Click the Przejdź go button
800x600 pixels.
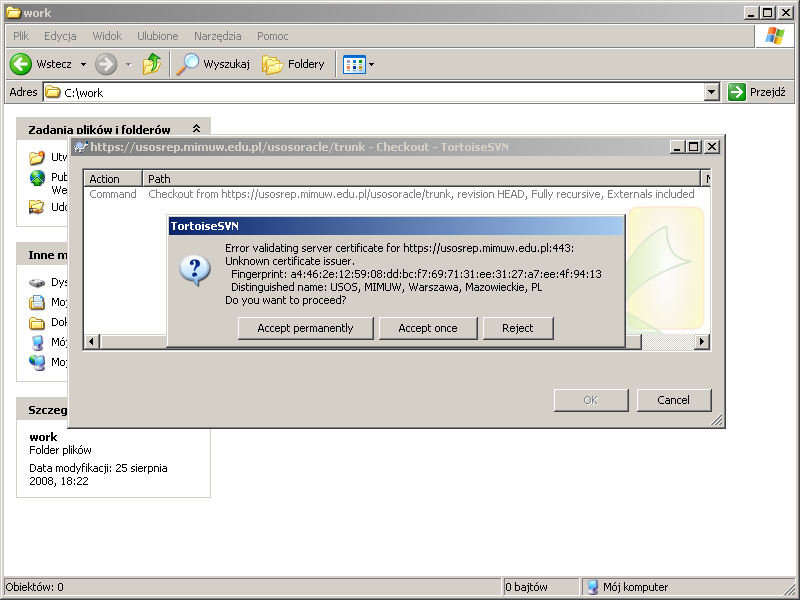click(757, 92)
